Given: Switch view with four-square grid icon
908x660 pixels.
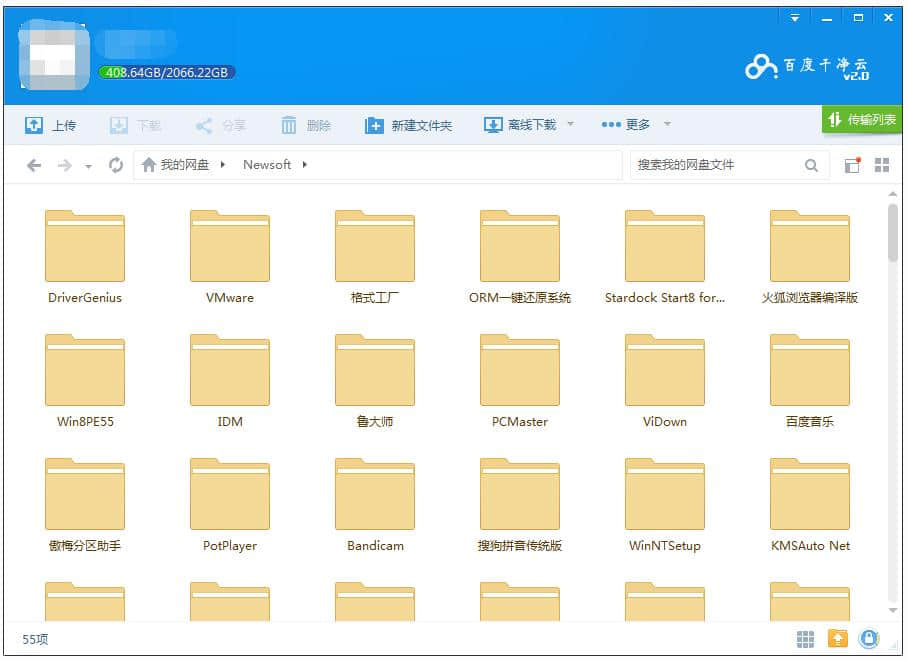Looking at the screenshot, I should click(x=882, y=165).
